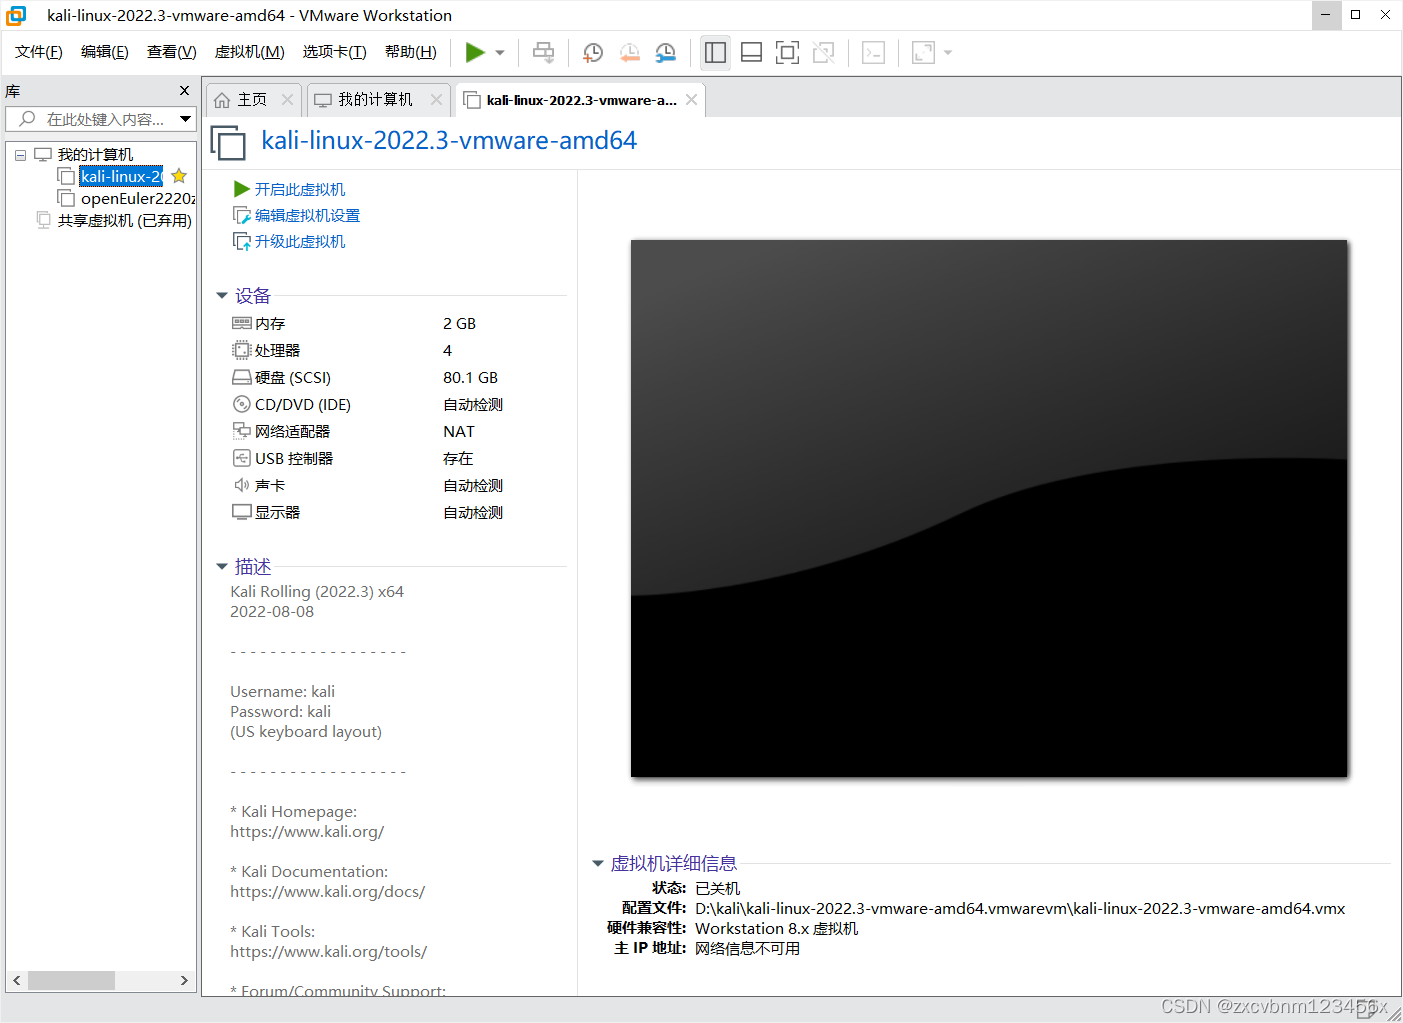Collapse the 虚拟机详细信息 section
This screenshot has width=1403, height=1023.
click(x=598, y=863)
